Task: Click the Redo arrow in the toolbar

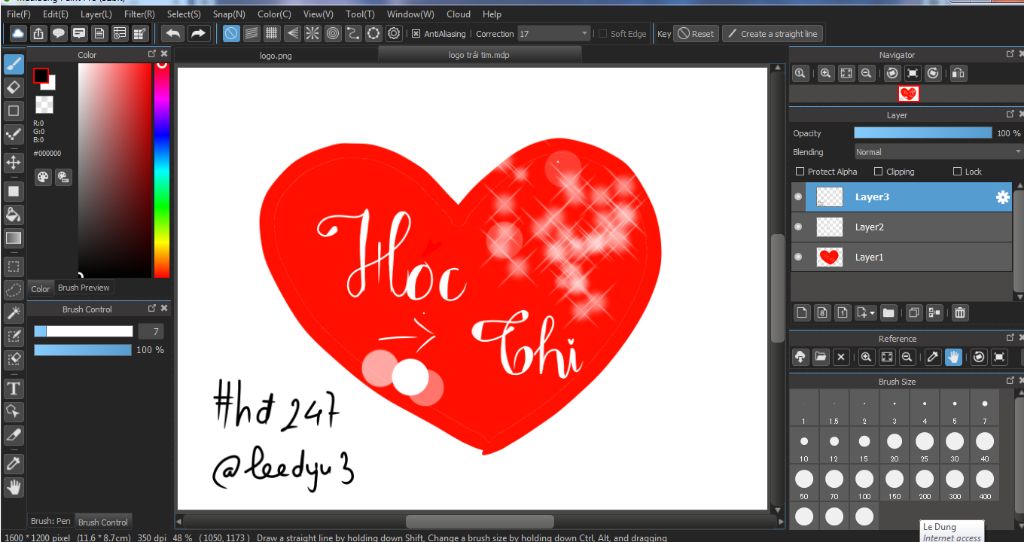Action: [x=198, y=33]
